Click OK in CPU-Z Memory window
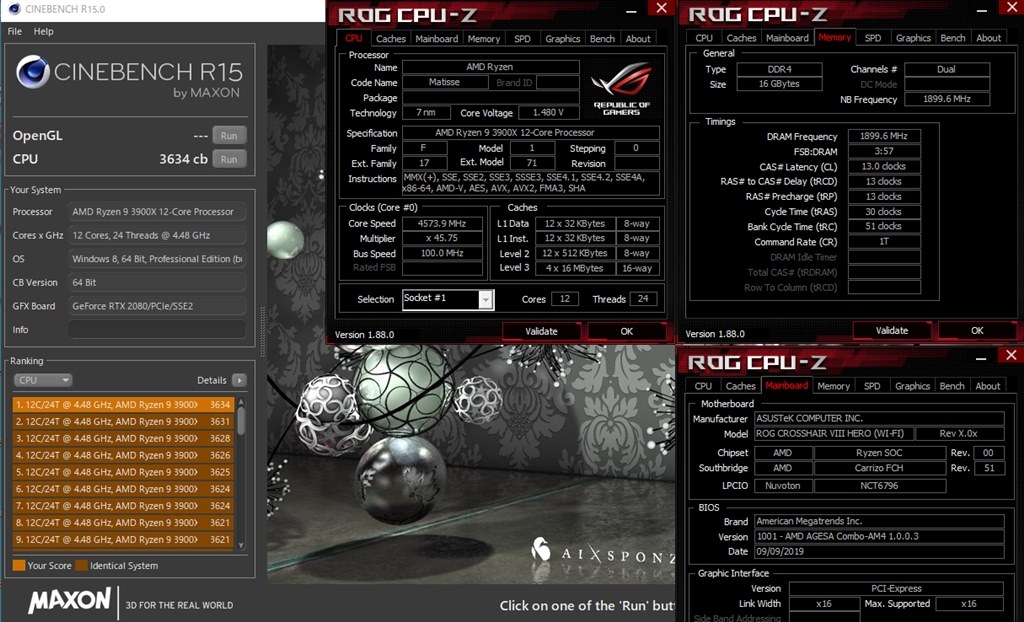 coord(977,331)
